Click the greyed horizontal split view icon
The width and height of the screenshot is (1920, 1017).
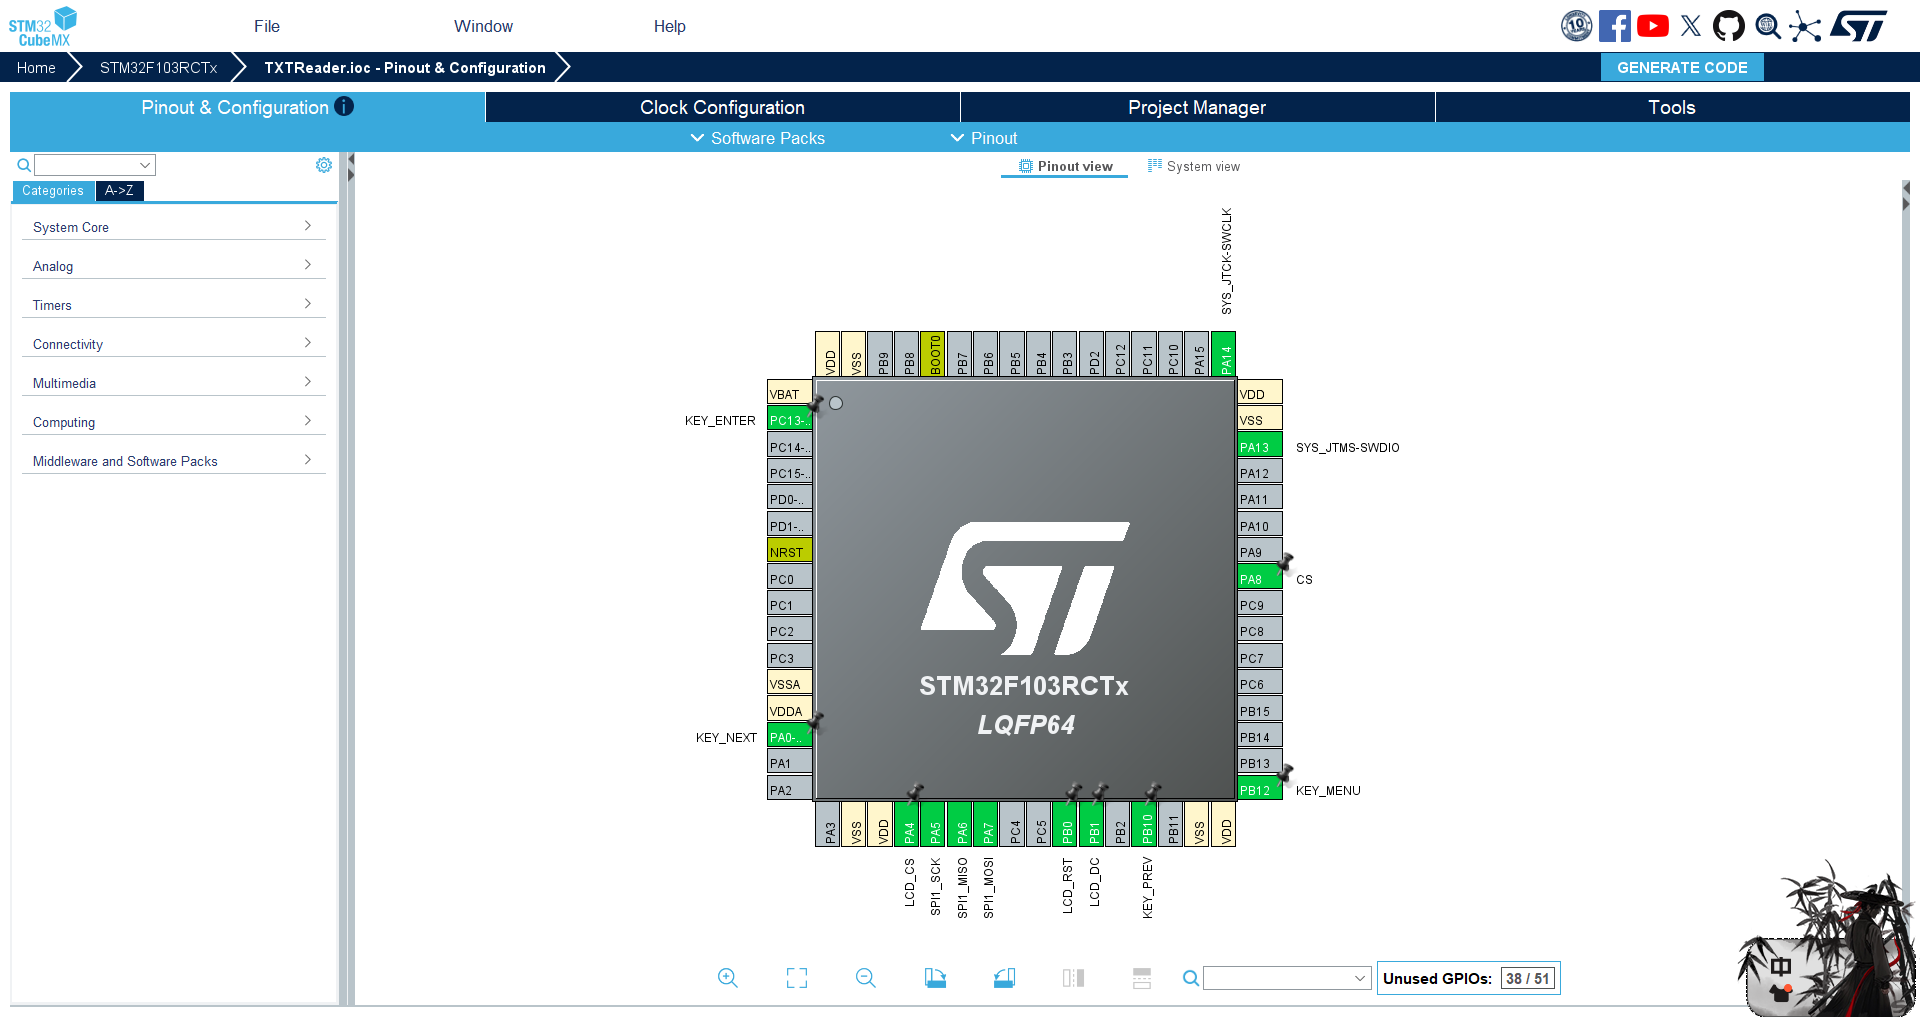pos(1142,978)
